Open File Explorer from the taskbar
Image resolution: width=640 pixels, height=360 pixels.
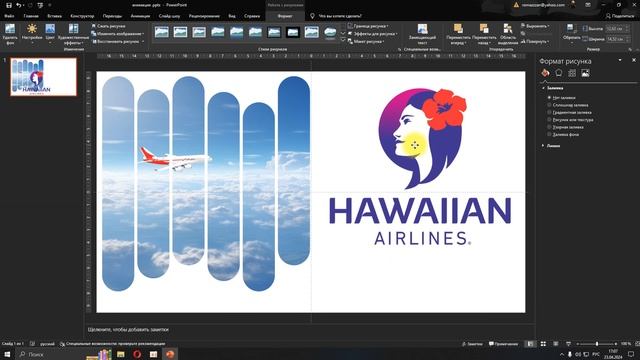[x=121, y=354]
